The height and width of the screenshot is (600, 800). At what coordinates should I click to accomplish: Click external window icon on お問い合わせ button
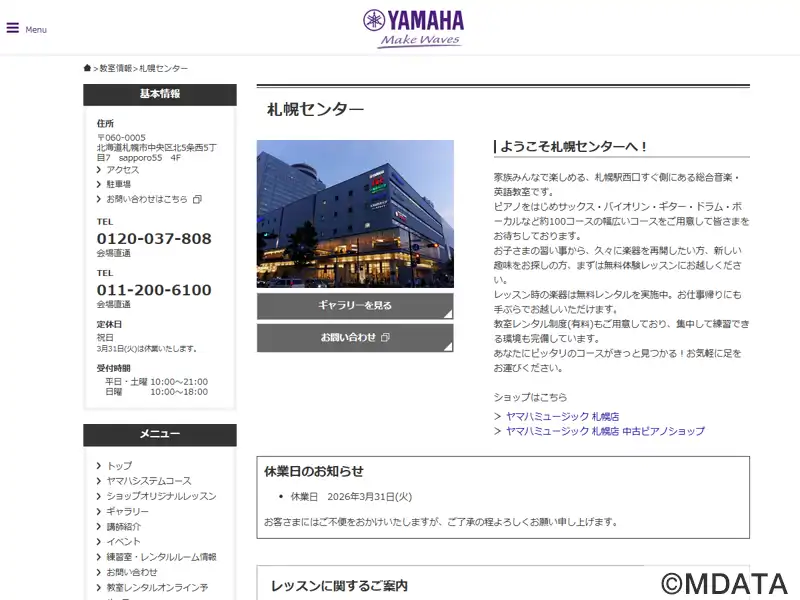point(385,337)
